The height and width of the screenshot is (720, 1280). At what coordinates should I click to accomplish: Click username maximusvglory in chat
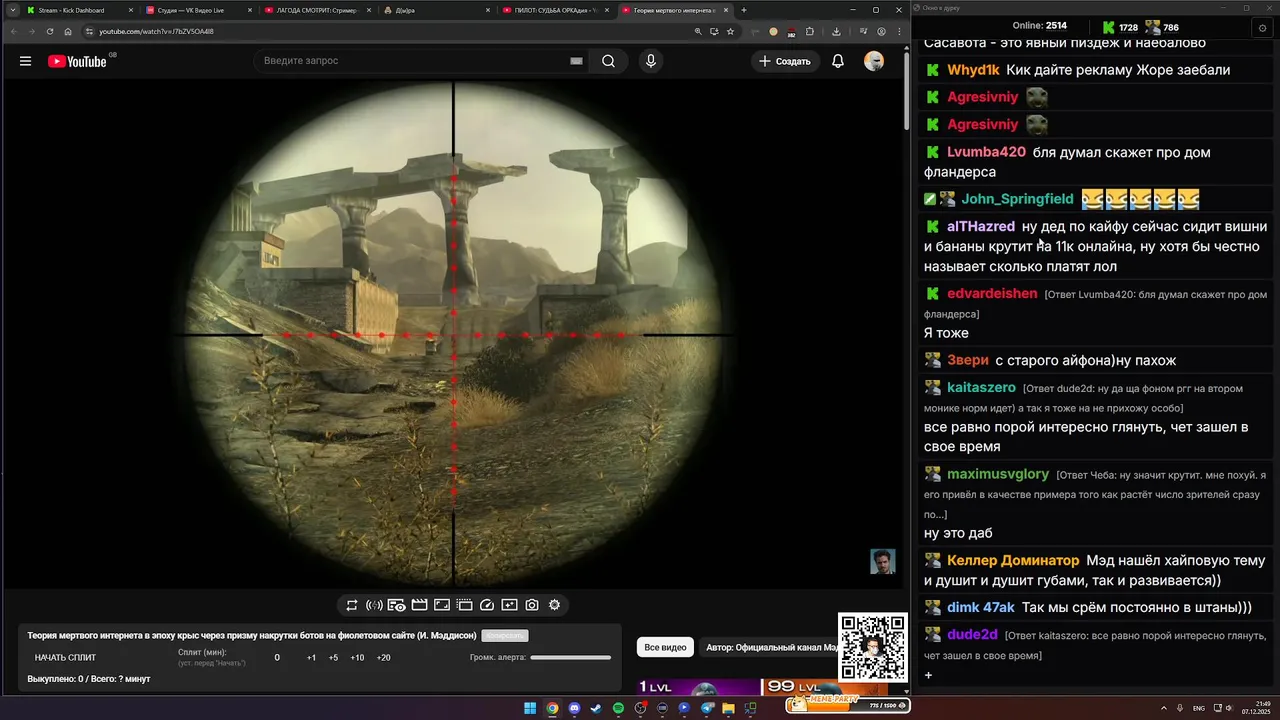click(998, 474)
